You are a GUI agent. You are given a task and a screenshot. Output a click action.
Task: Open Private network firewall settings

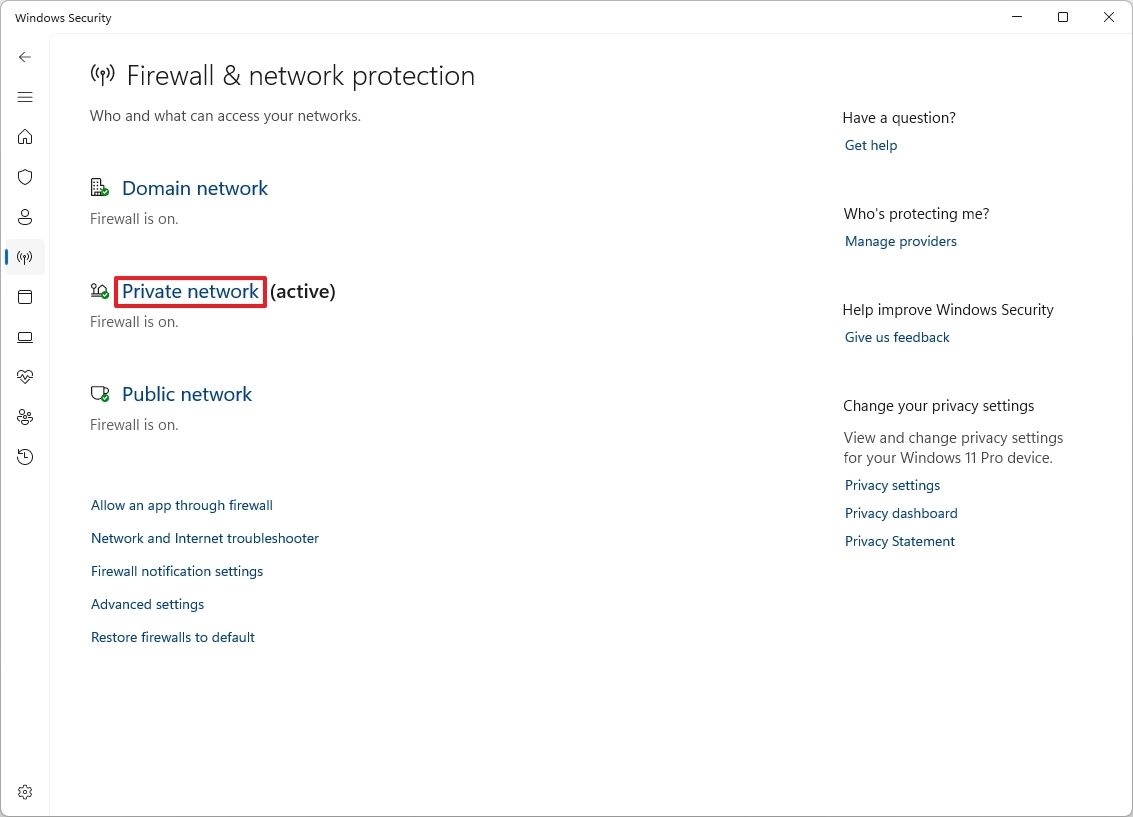coord(189,291)
